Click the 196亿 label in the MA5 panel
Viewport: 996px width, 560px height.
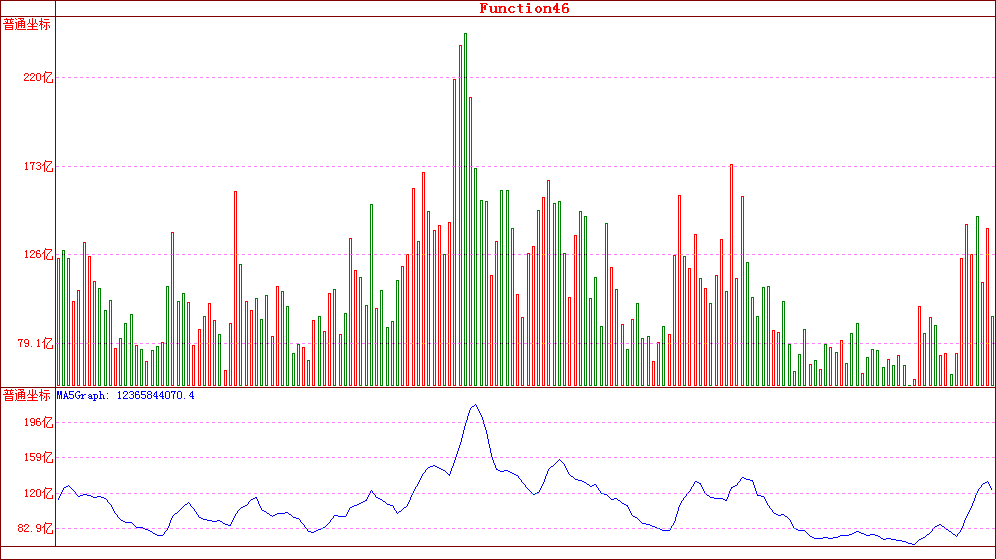tap(38, 423)
